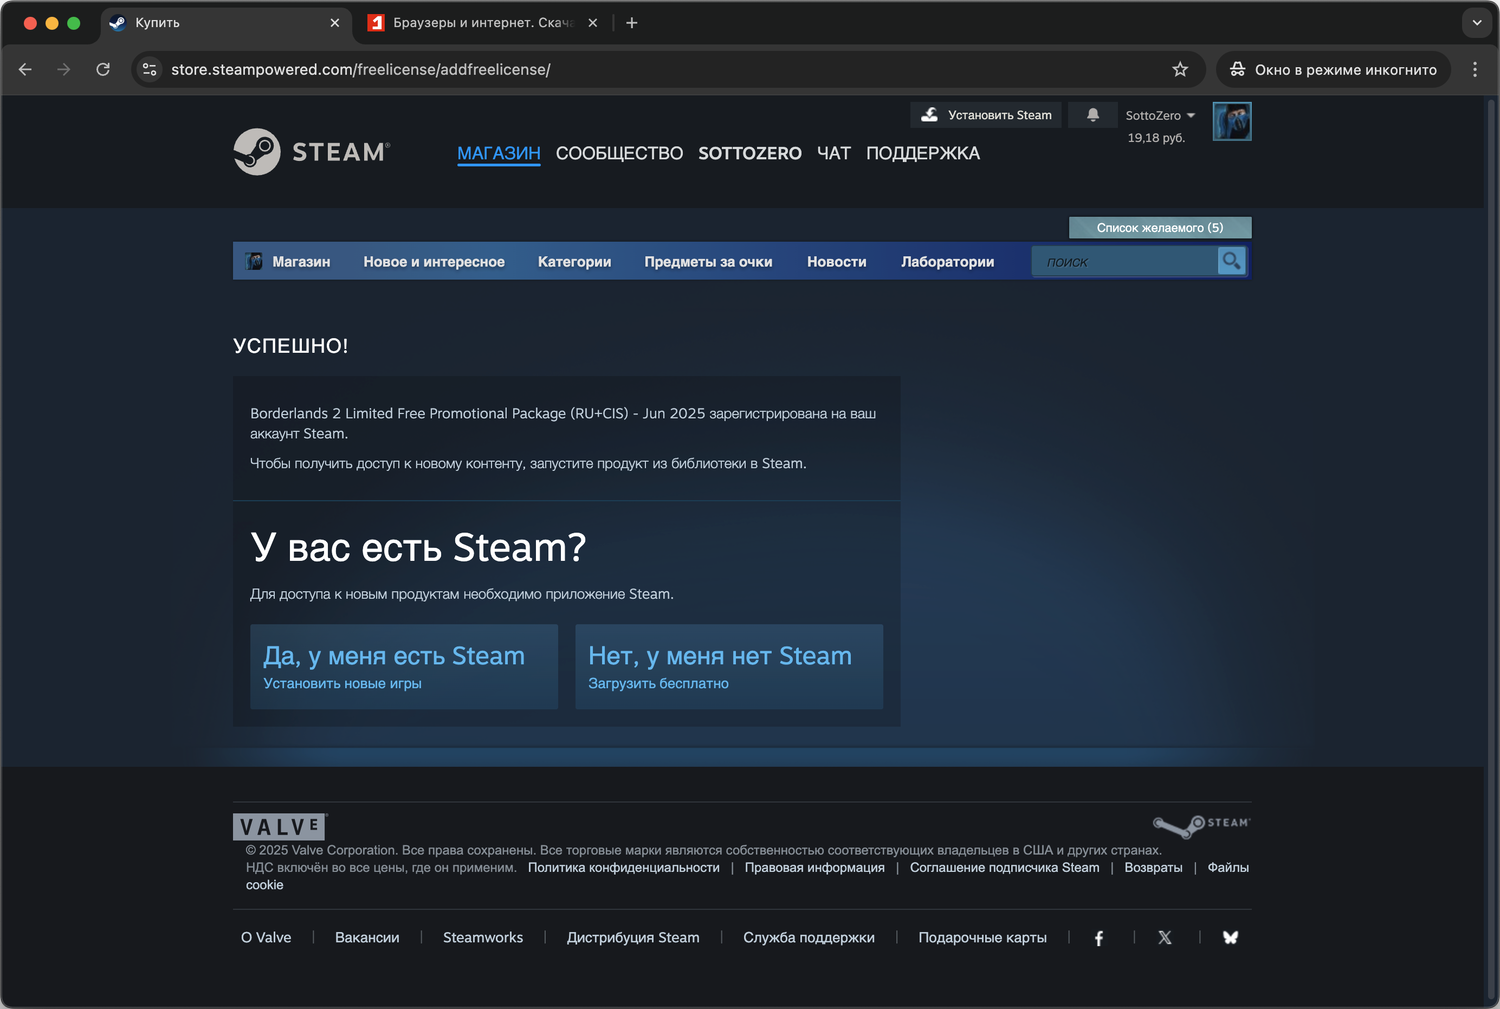Click the small avatar icon beside Магазин
This screenshot has height=1009, width=1500.
point(255,261)
